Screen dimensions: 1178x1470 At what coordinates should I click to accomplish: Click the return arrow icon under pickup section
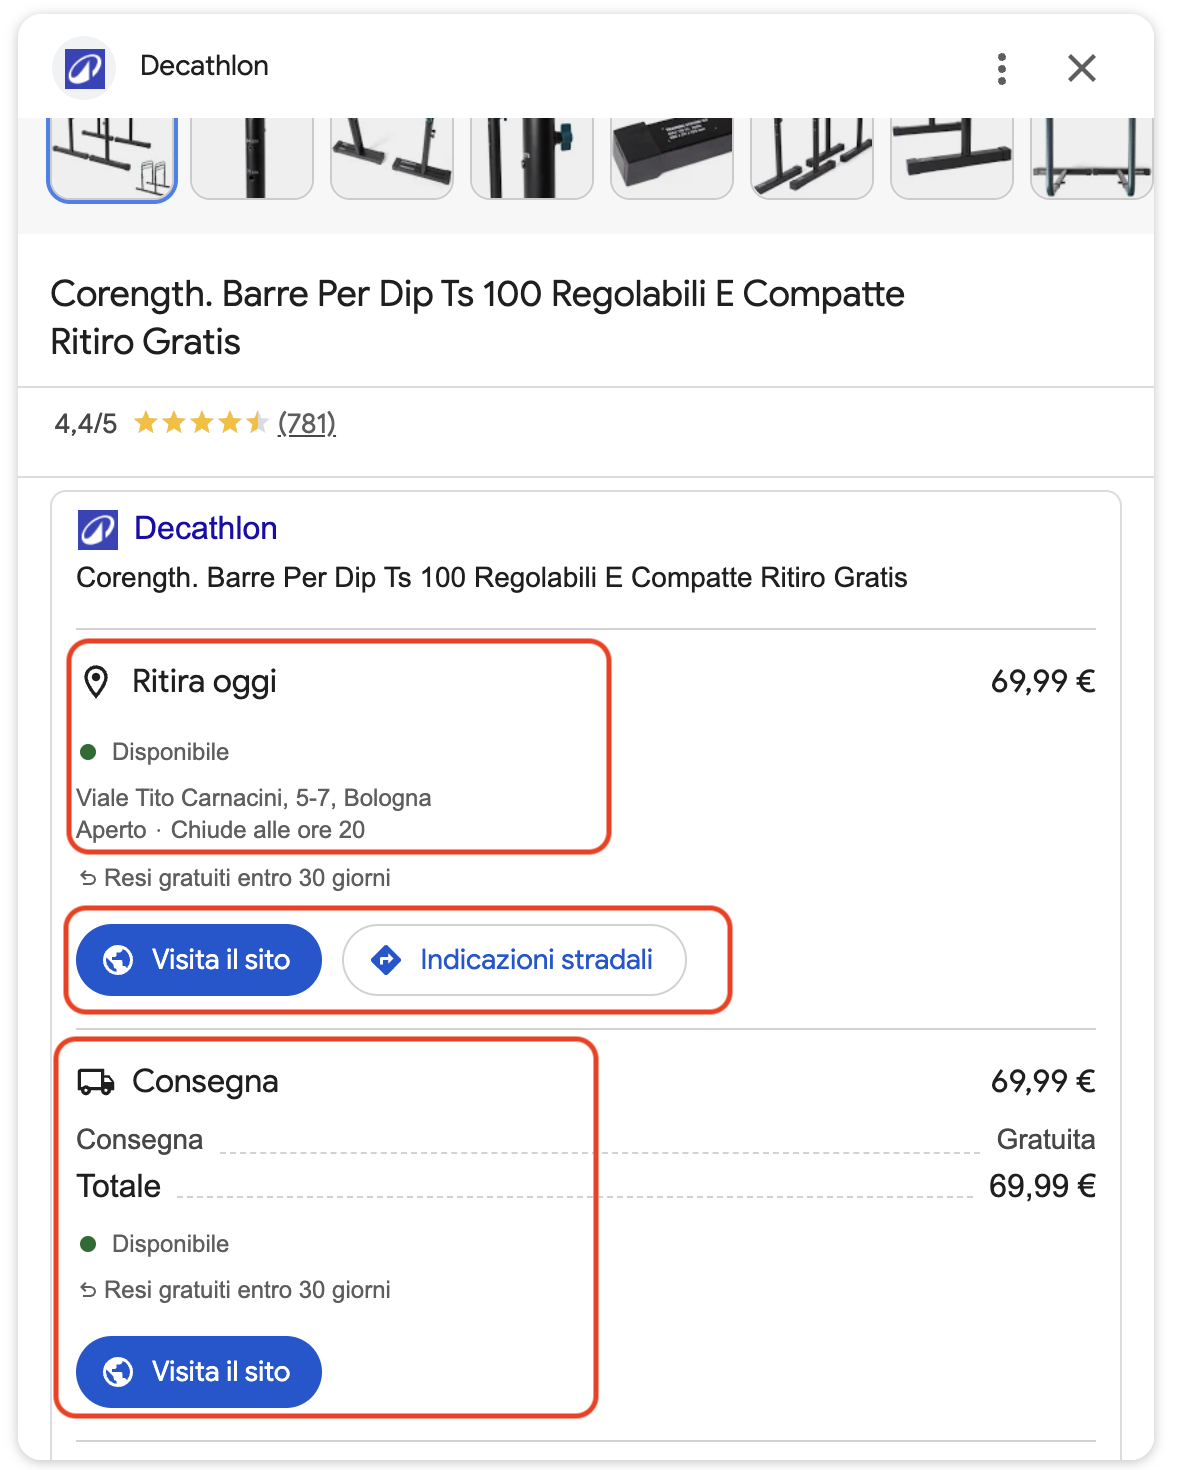click(x=88, y=878)
